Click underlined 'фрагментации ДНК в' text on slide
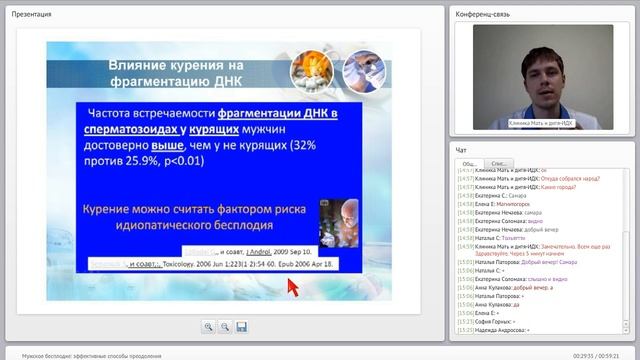This screenshot has height=360, width=640. [278, 113]
